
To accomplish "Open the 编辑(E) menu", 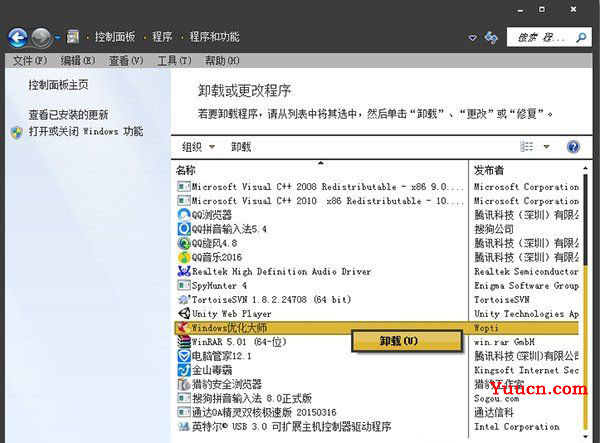I will (78, 60).
